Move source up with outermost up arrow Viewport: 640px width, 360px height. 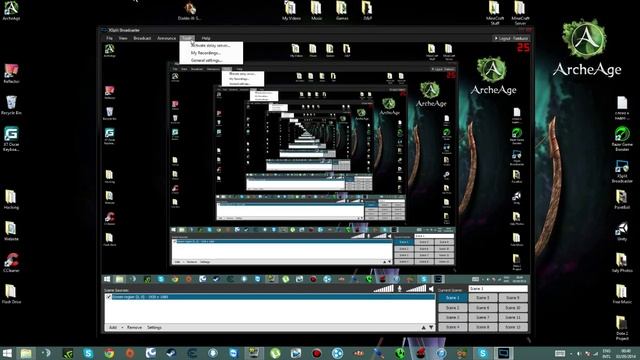tap(423, 327)
